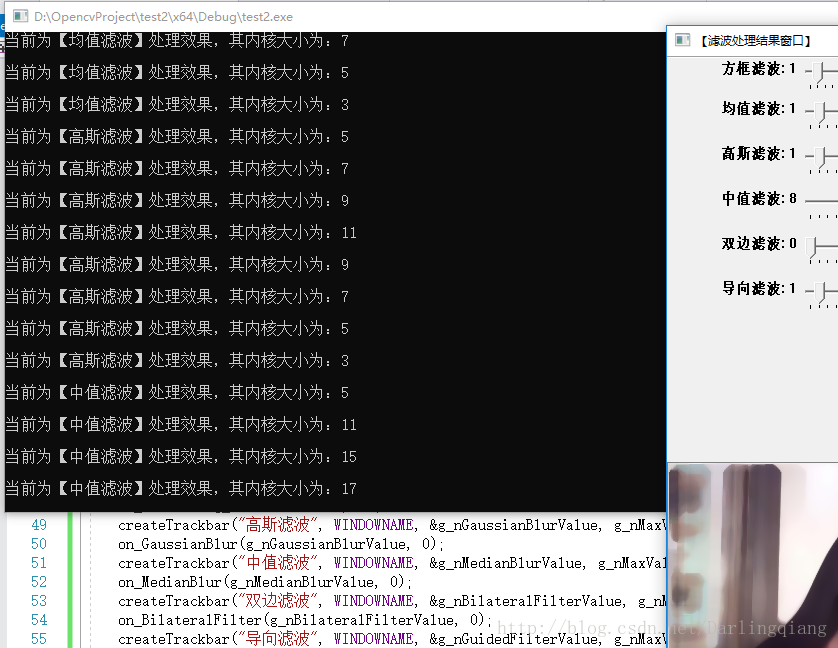838x648 pixels.
Task: Click line number 52 in code editor
Action: click(x=38, y=582)
